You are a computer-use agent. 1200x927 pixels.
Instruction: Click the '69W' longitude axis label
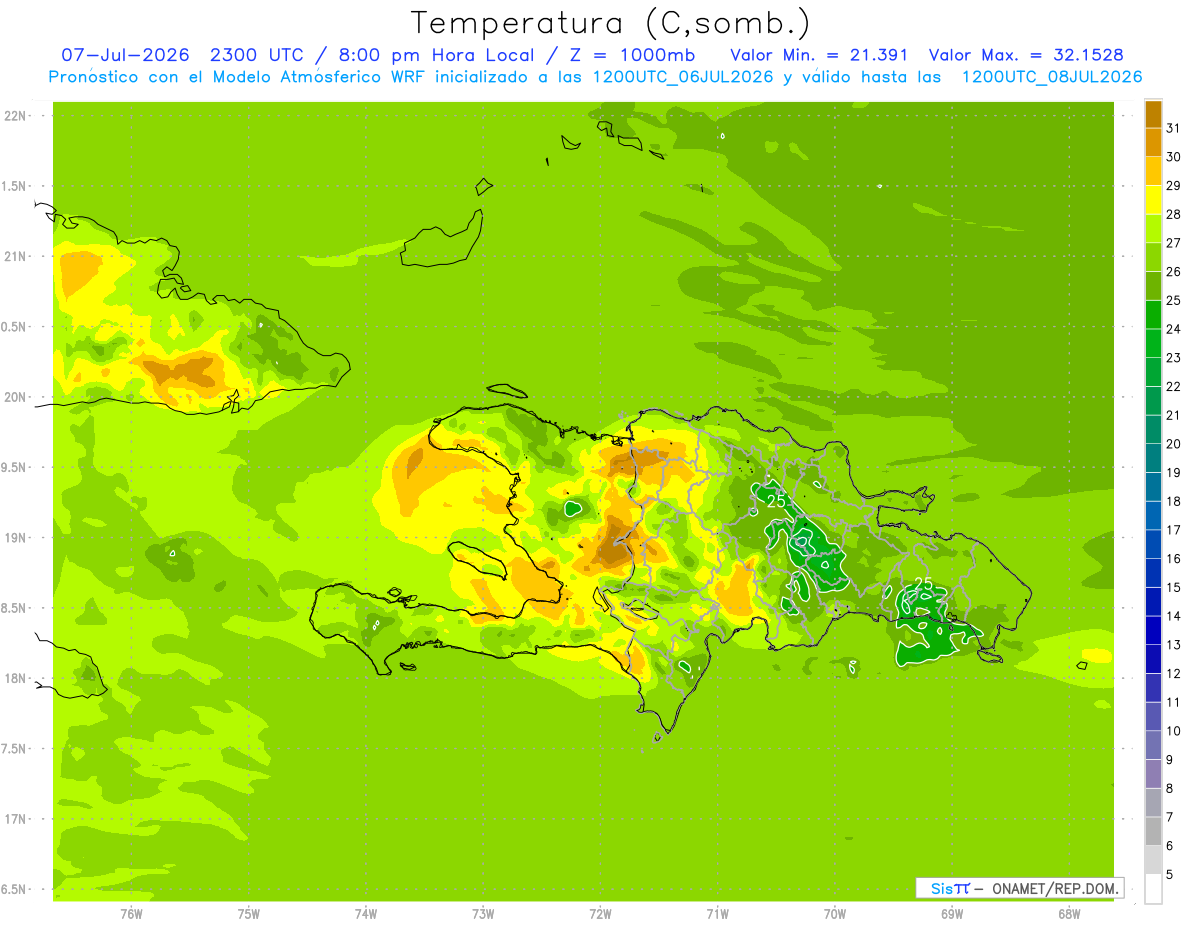tap(952, 913)
